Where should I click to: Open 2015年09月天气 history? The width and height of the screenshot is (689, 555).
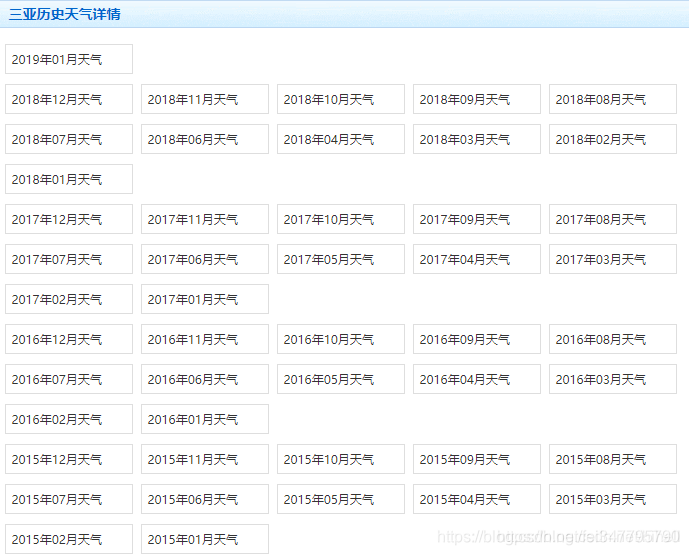(x=477, y=459)
